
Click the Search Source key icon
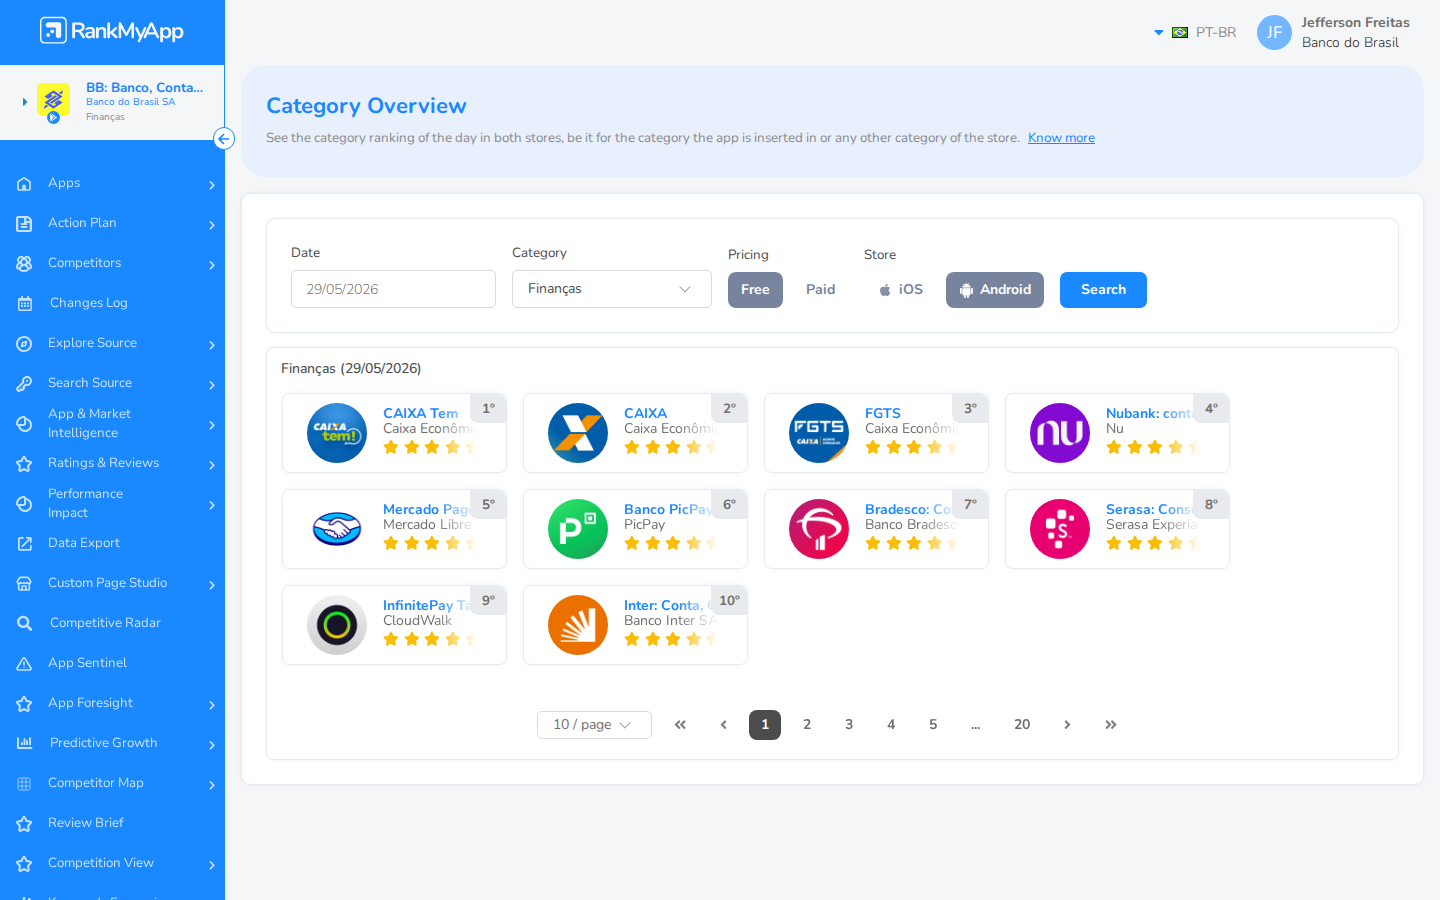pos(24,384)
